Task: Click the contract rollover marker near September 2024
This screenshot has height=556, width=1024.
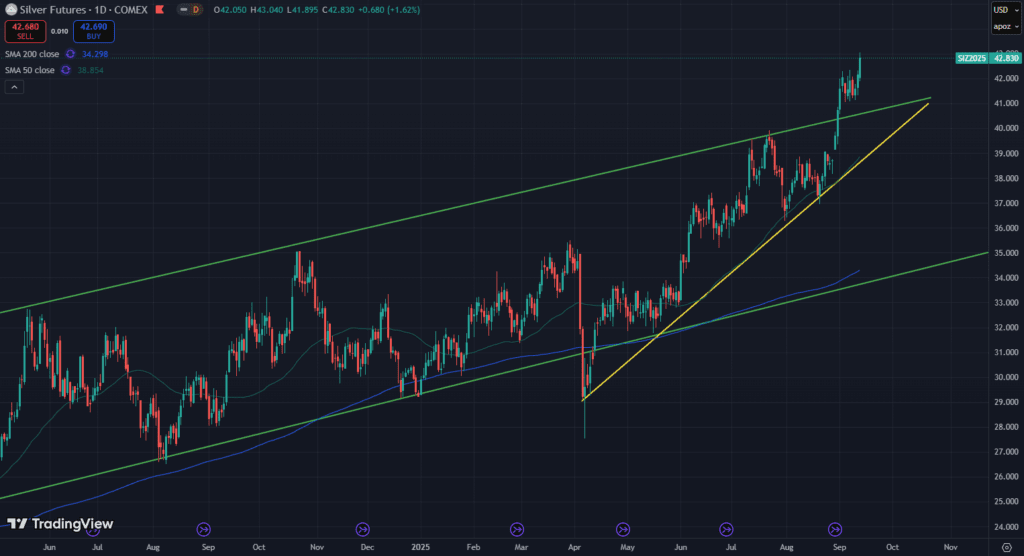Action: tap(204, 528)
